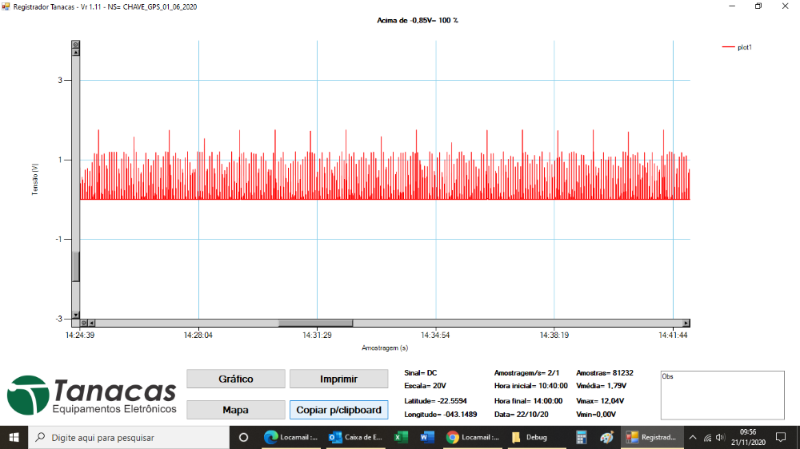Open the Word icon in taskbar
The image size is (800, 449).
click(425, 438)
